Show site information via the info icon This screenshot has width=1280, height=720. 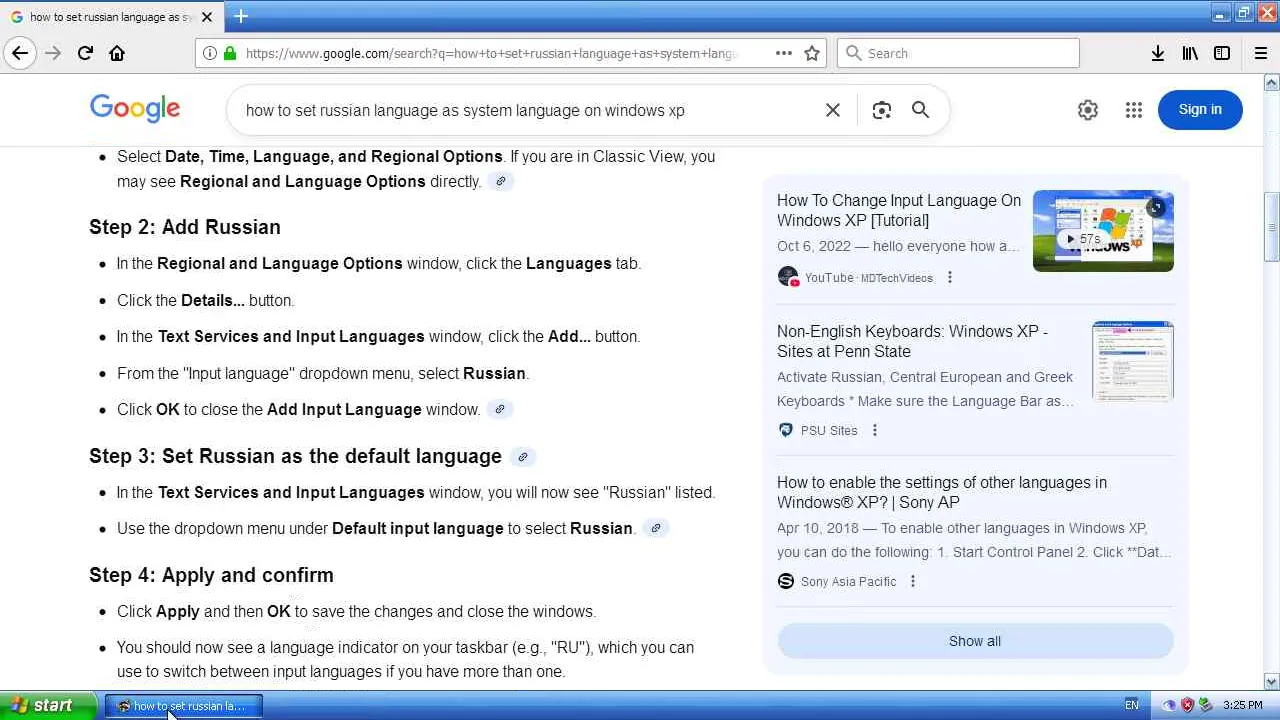tap(210, 53)
